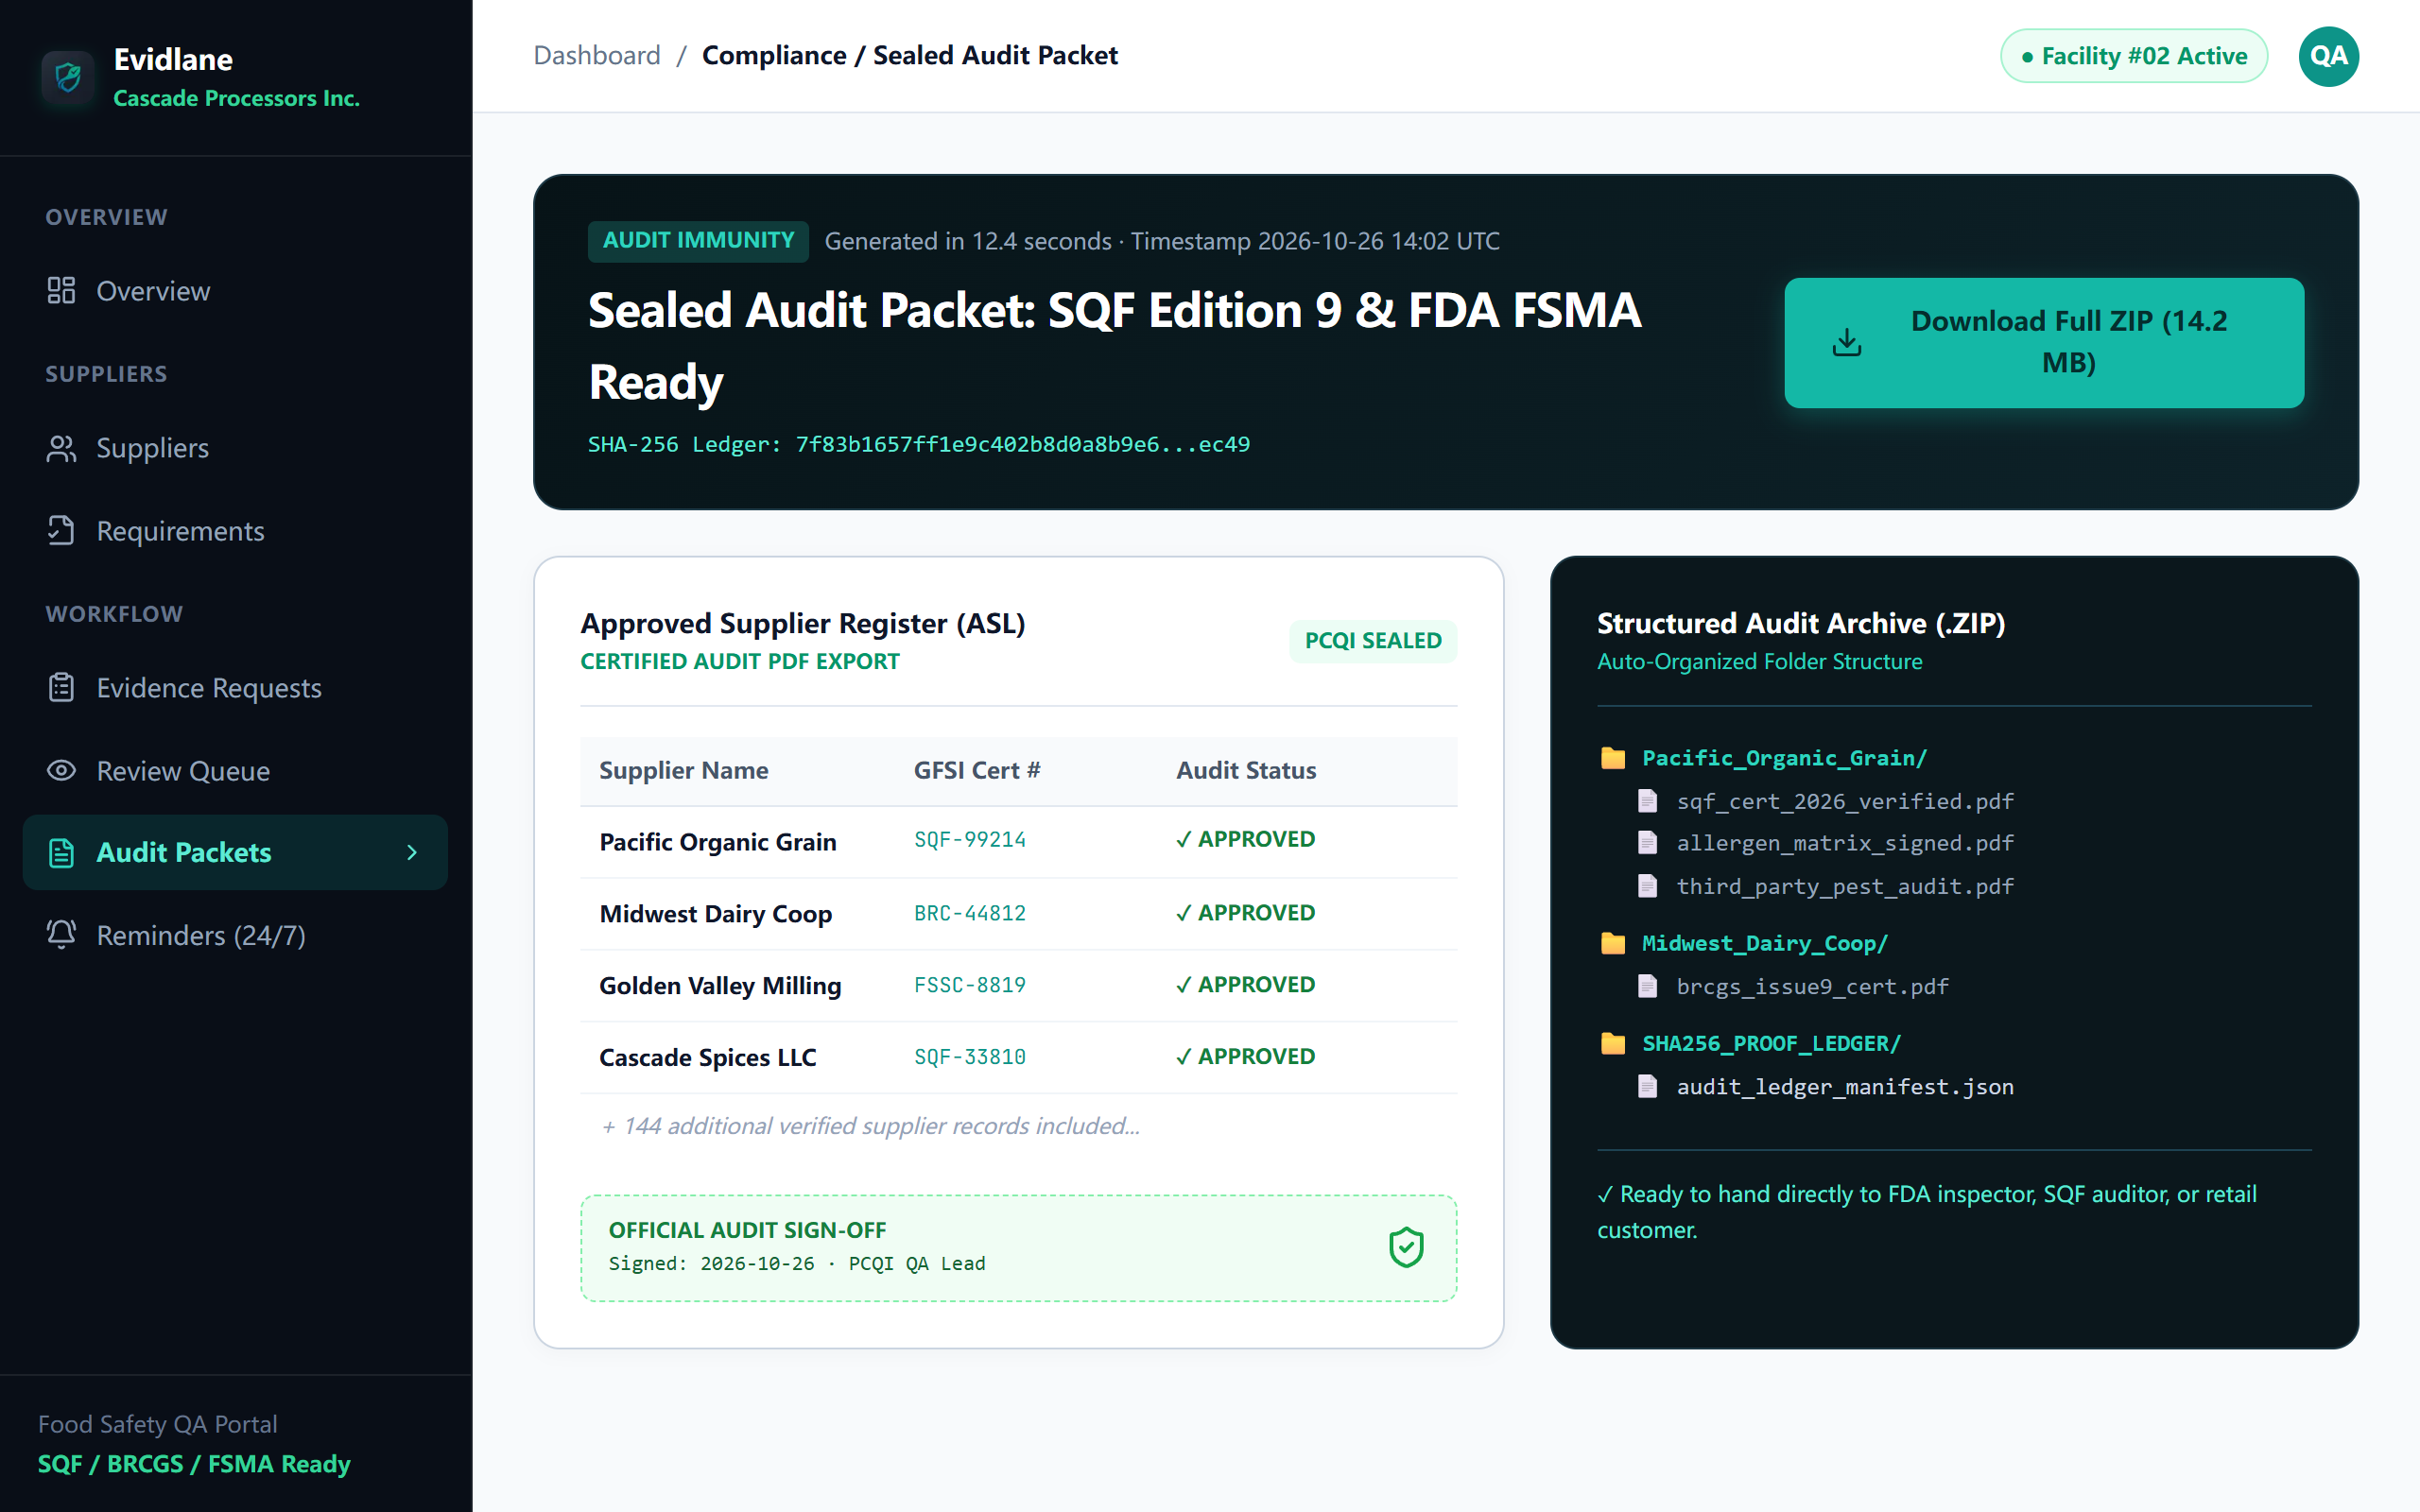Open the Suppliers sidebar menu item
Image resolution: width=2420 pixels, height=1512 pixels.
(235, 449)
